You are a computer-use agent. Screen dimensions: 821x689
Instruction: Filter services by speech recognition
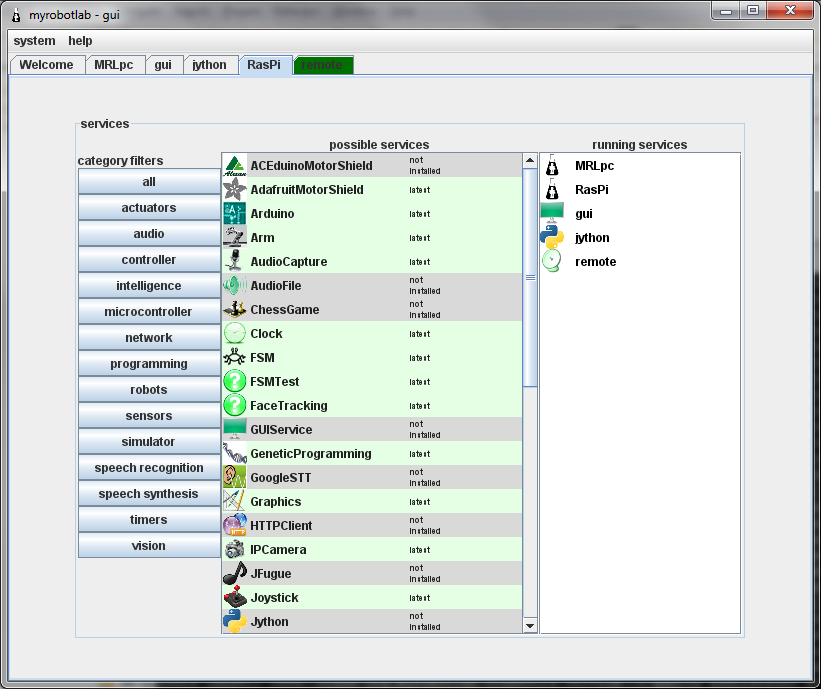149,468
